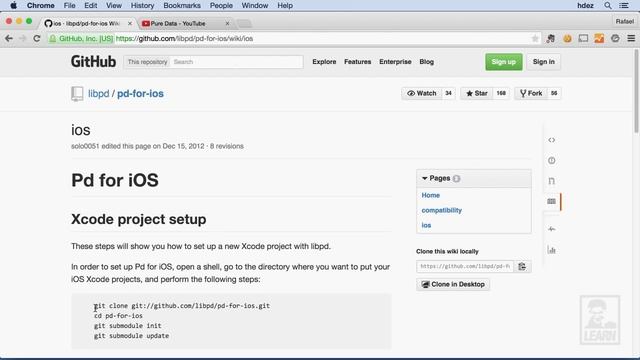Click the orange extension icon in toolbar
Viewport: 640px width, 360px height.
599,38
